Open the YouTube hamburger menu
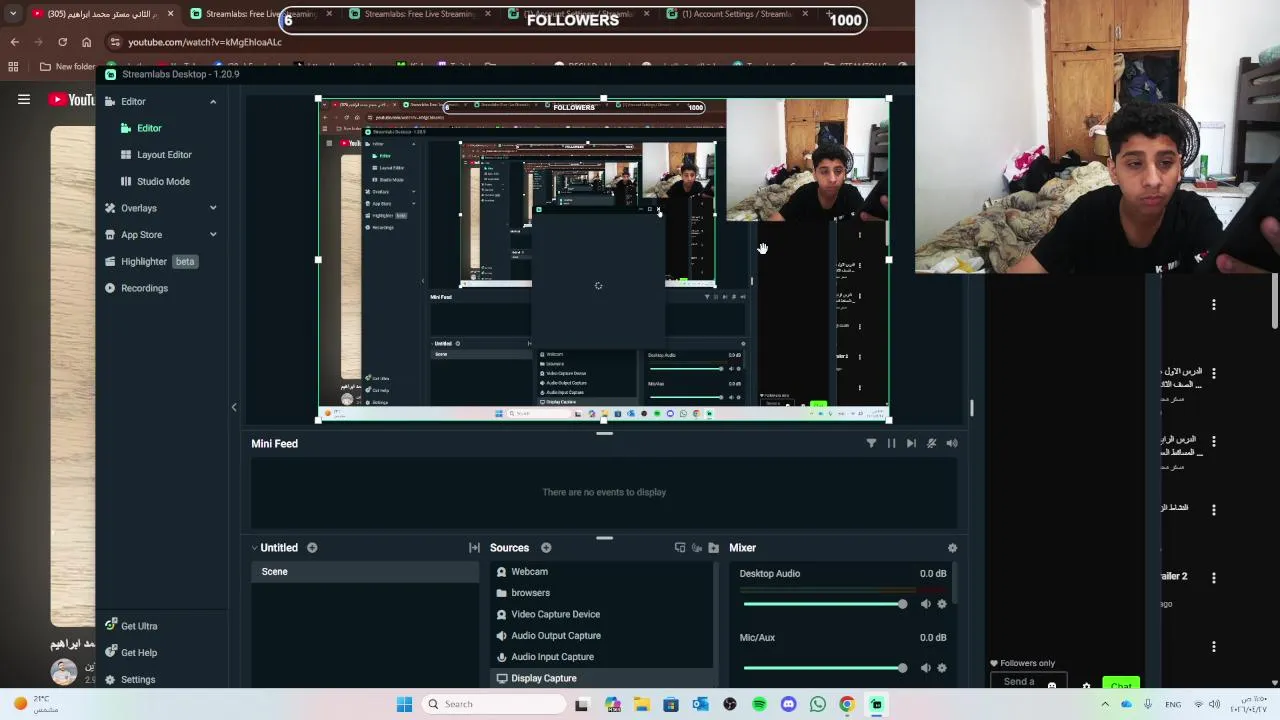The height and width of the screenshot is (720, 1280). coord(24,100)
